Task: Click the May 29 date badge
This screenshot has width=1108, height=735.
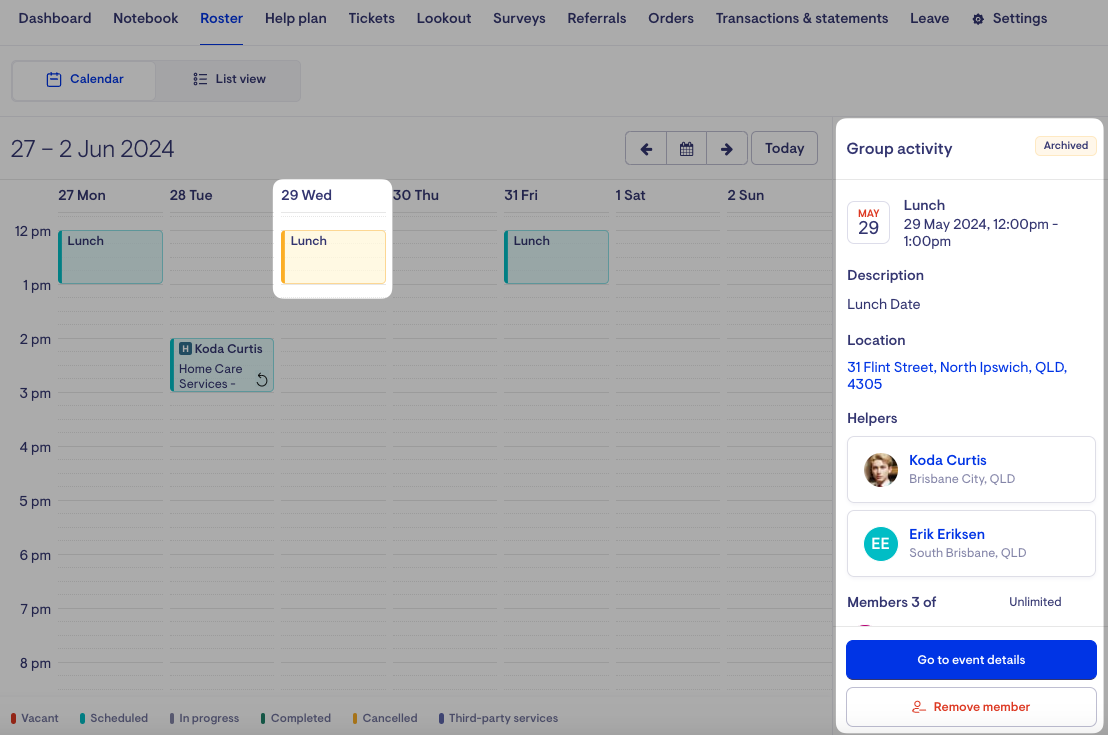Action: click(868, 222)
